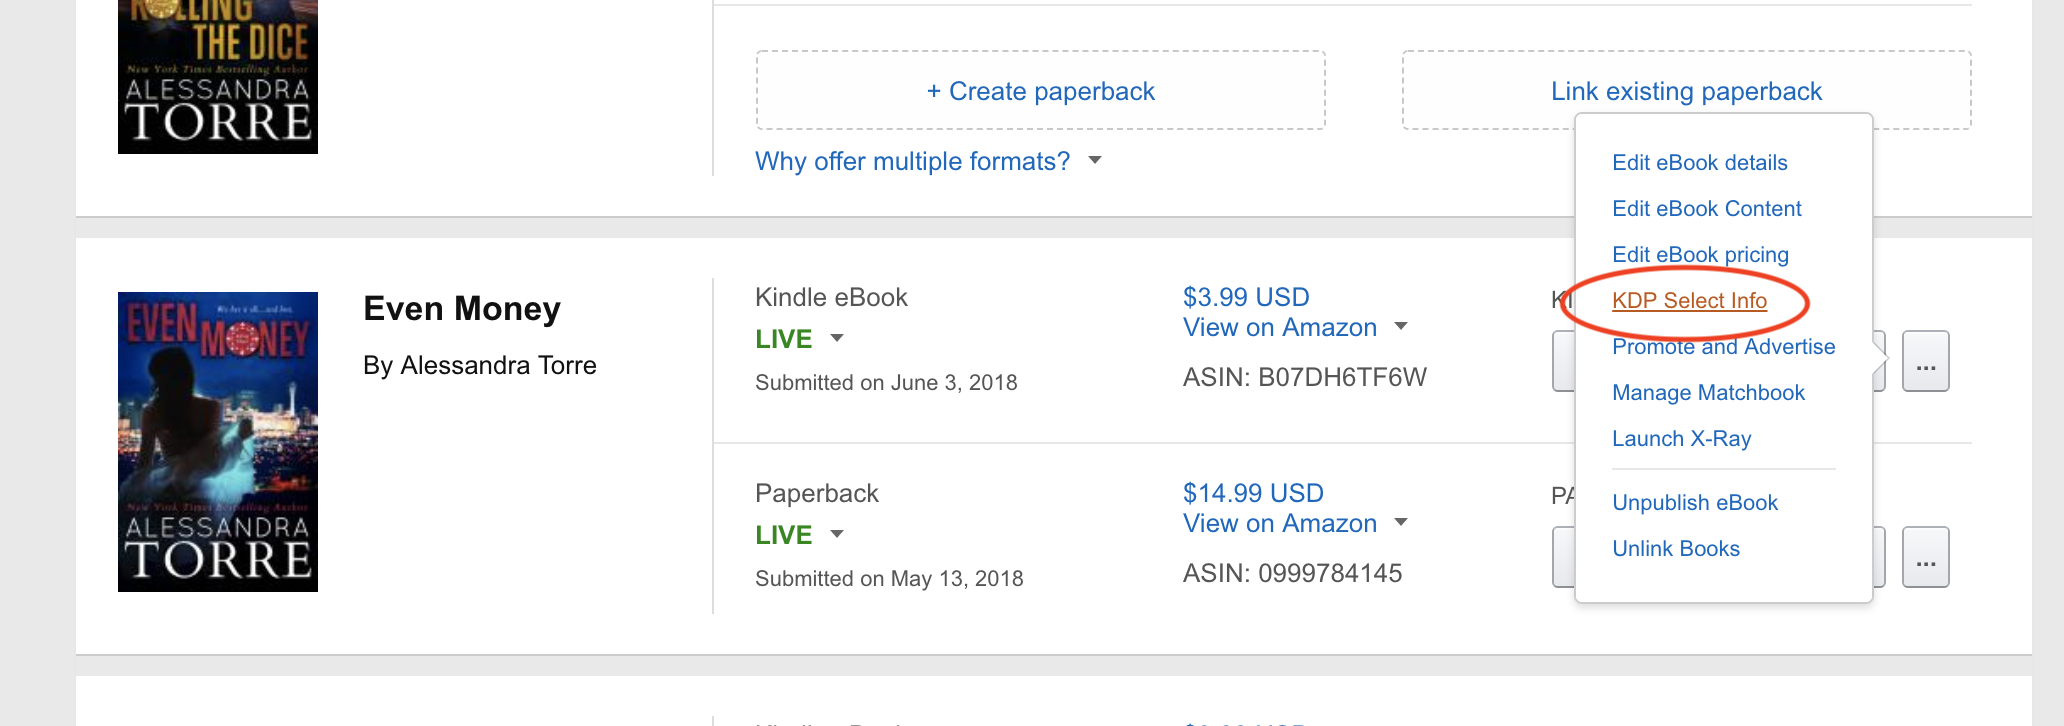Screen dimensions: 2064x726
Task: Expand the Why offer multiple formats arrow
Action: [1095, 160]
